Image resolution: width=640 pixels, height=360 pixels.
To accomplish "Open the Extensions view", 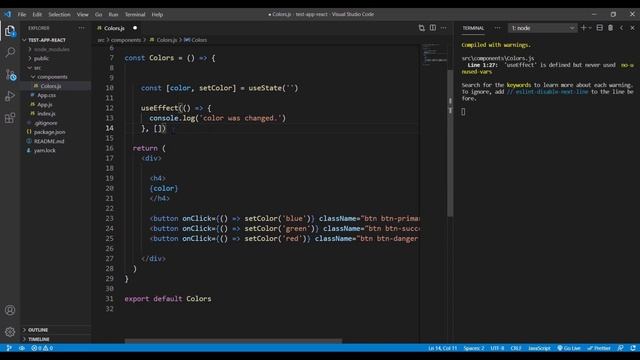I will click(10, 118).
